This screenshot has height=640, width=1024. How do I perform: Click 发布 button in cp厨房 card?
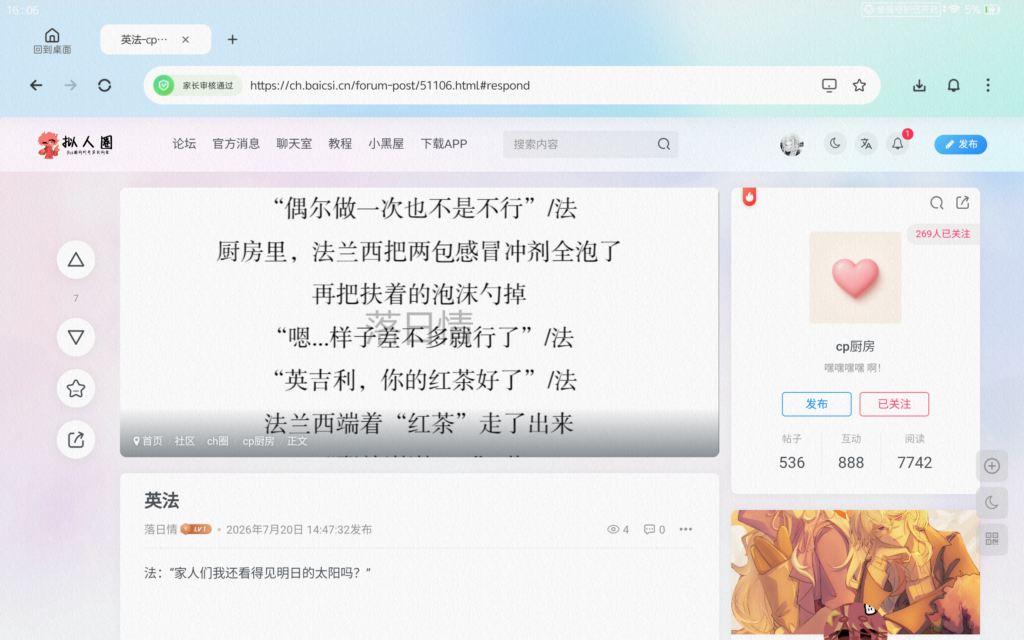click(x=816, y=404)
